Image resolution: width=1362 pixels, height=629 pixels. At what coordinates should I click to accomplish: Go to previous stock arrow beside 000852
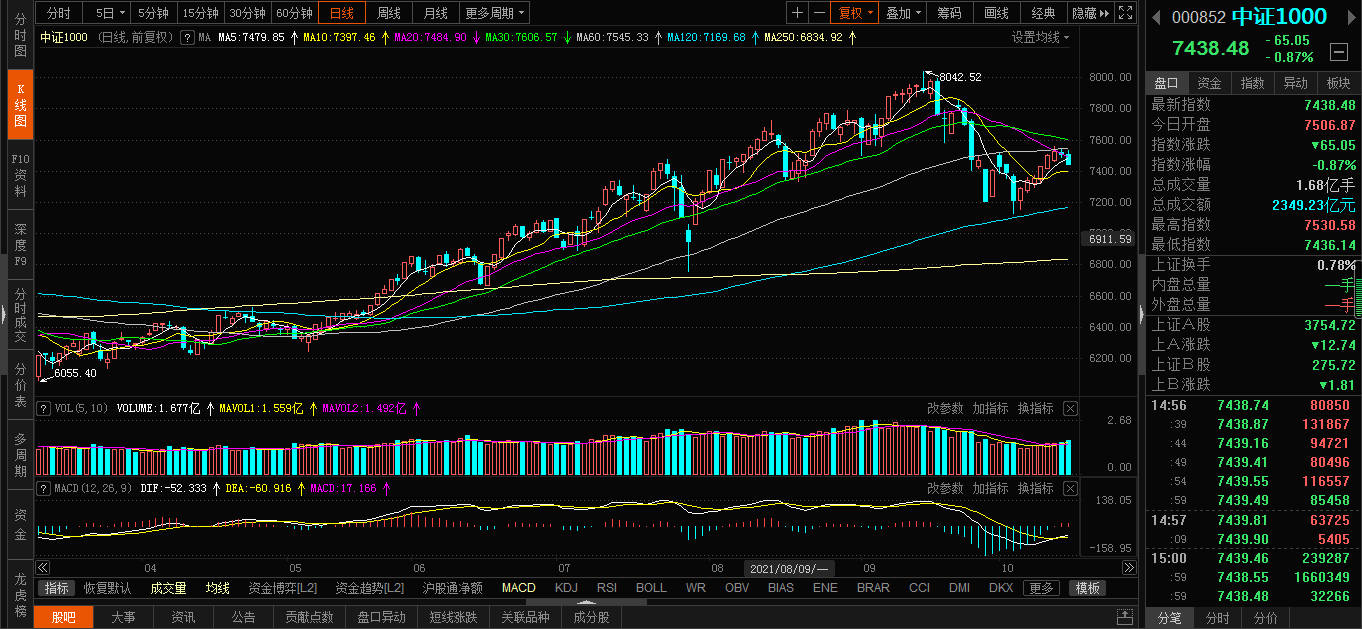tap(1157, 17)
